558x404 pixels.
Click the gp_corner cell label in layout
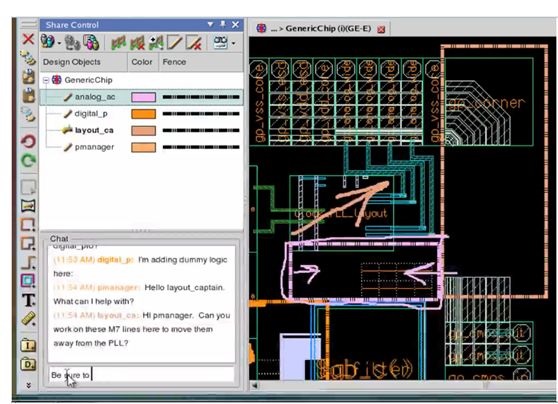pos(486,104)
